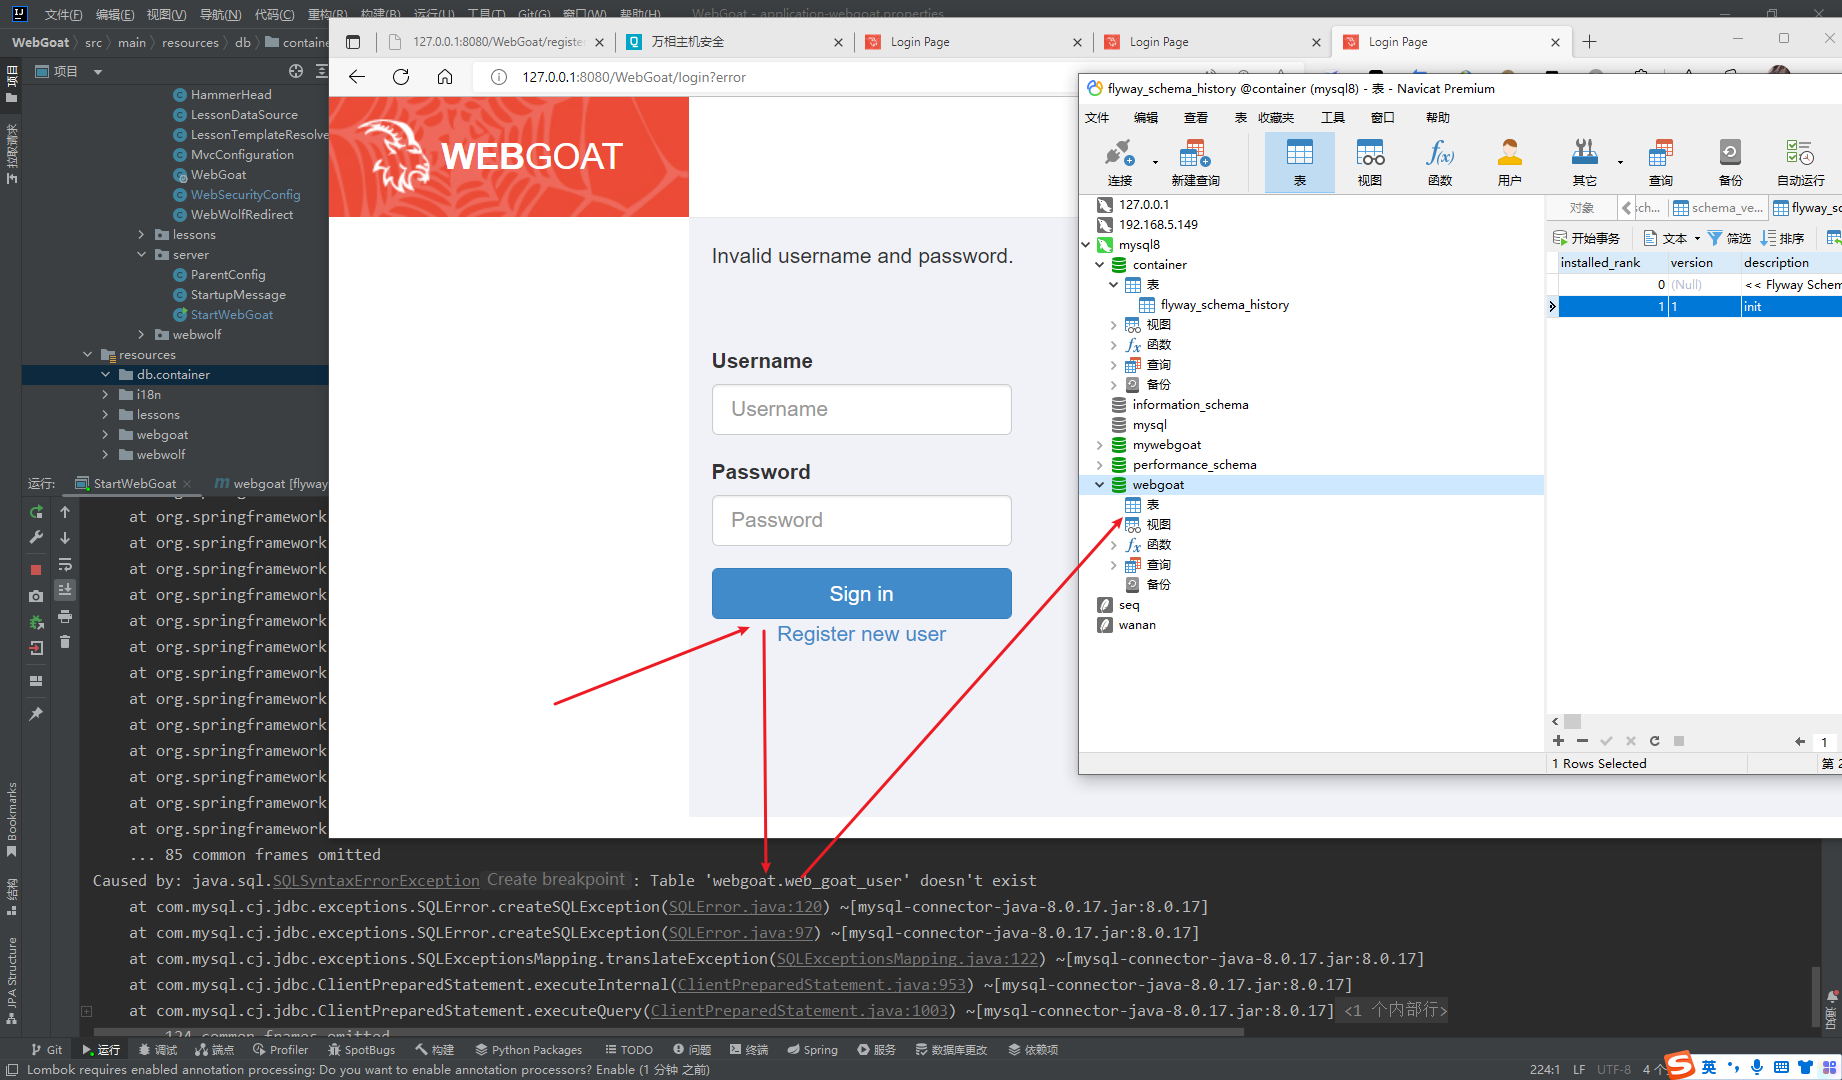Open Navicat's 收藏夹 menu
Image resolution: width=1842 pixels, height=1080 pixels.
click(x=1276, y=118)
